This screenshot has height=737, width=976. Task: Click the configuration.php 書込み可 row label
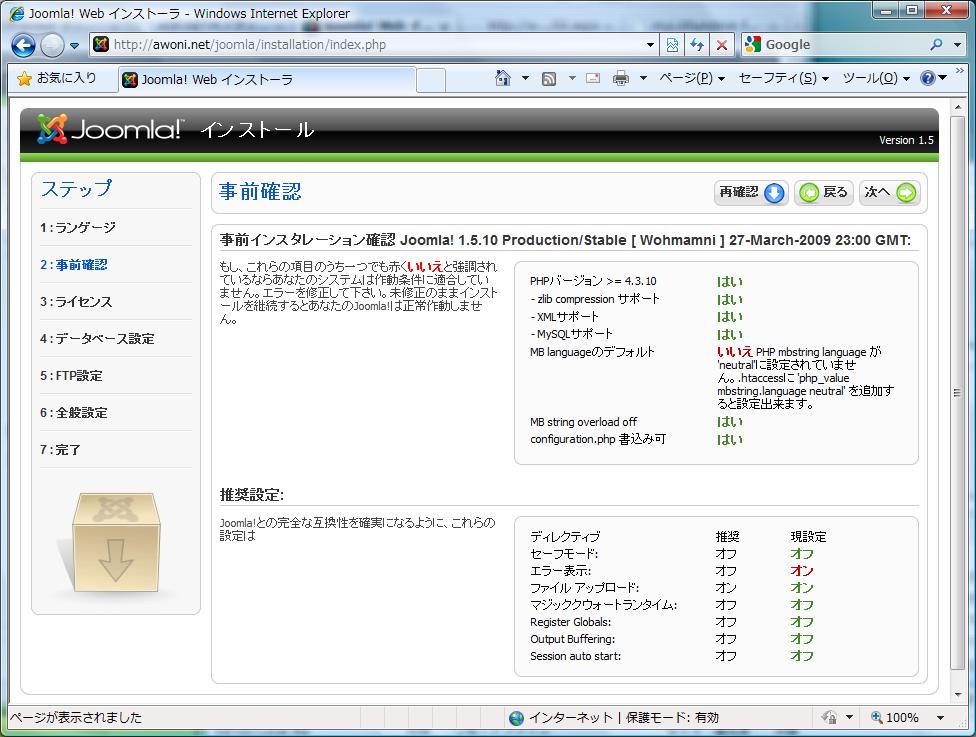[x=598, y=439]
